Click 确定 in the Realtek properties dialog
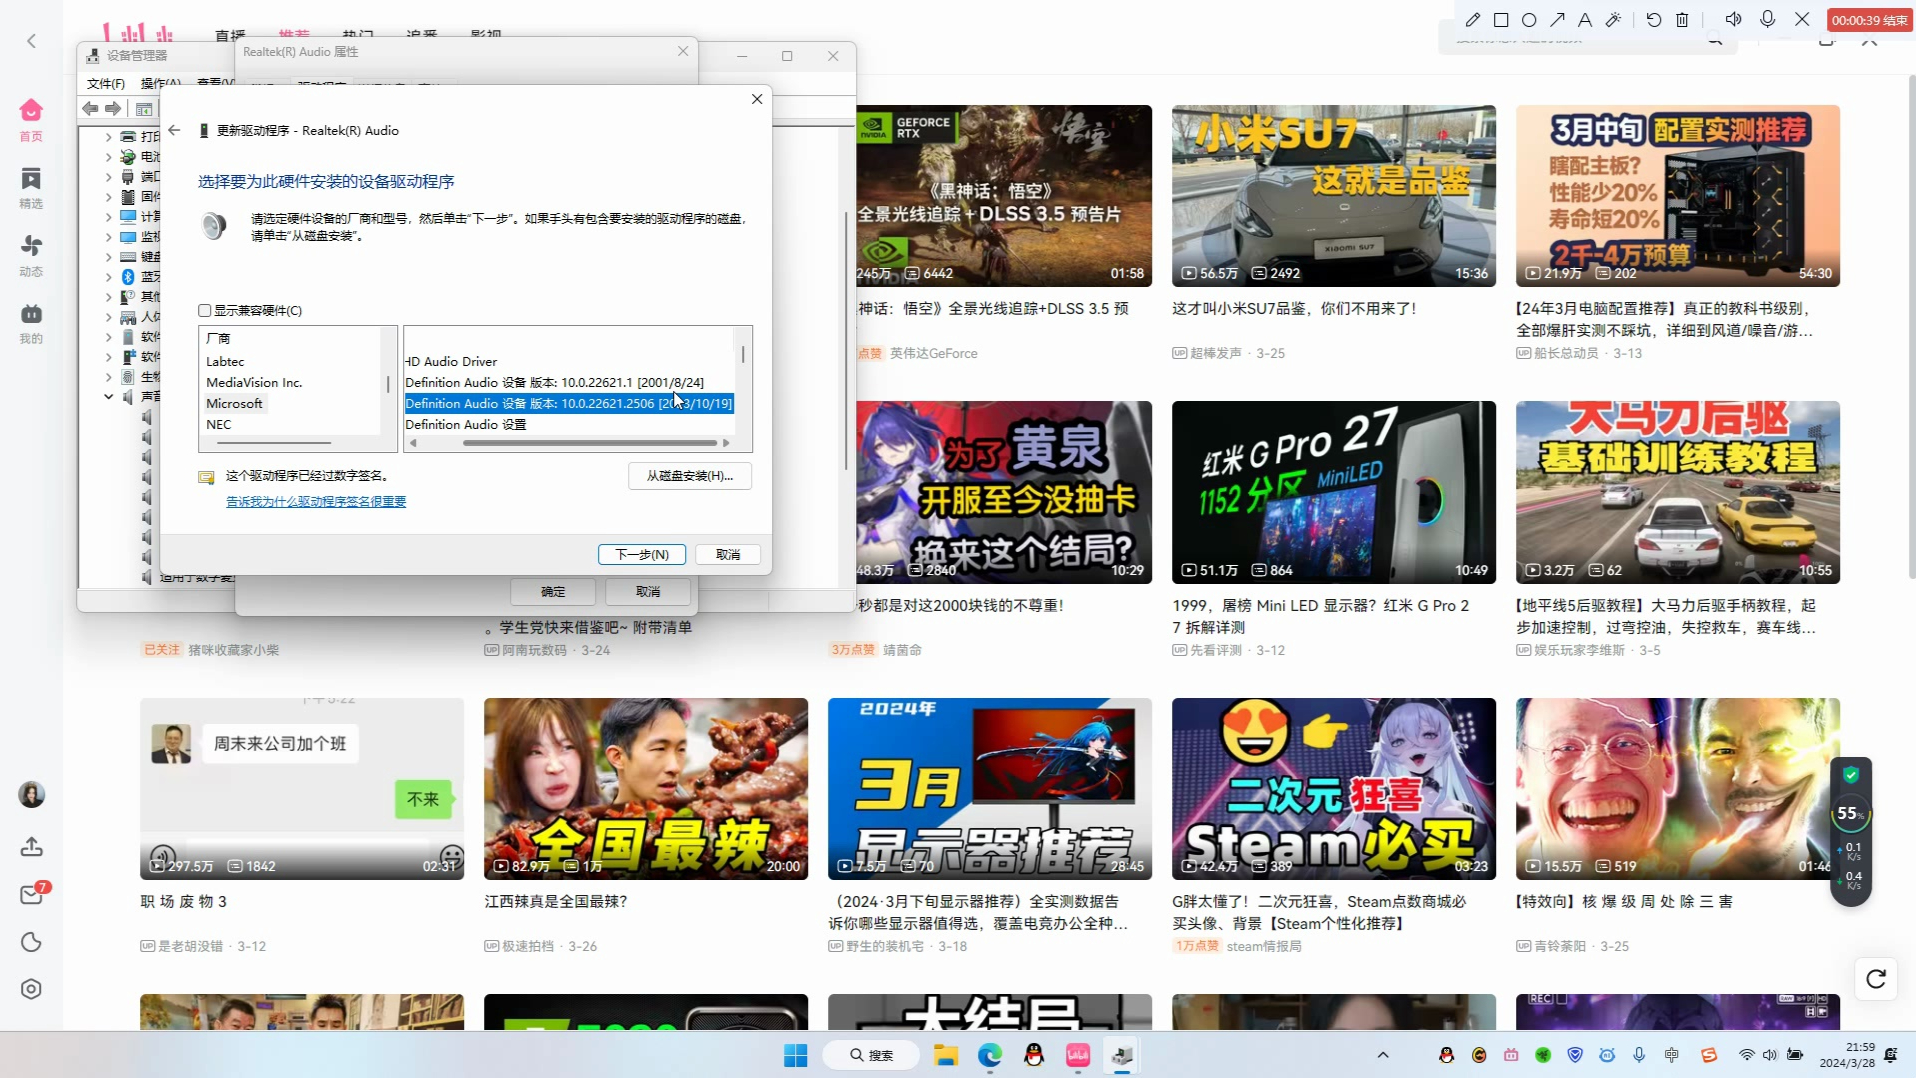This screenshot has height=1078, width=1916. coord(553,591)
